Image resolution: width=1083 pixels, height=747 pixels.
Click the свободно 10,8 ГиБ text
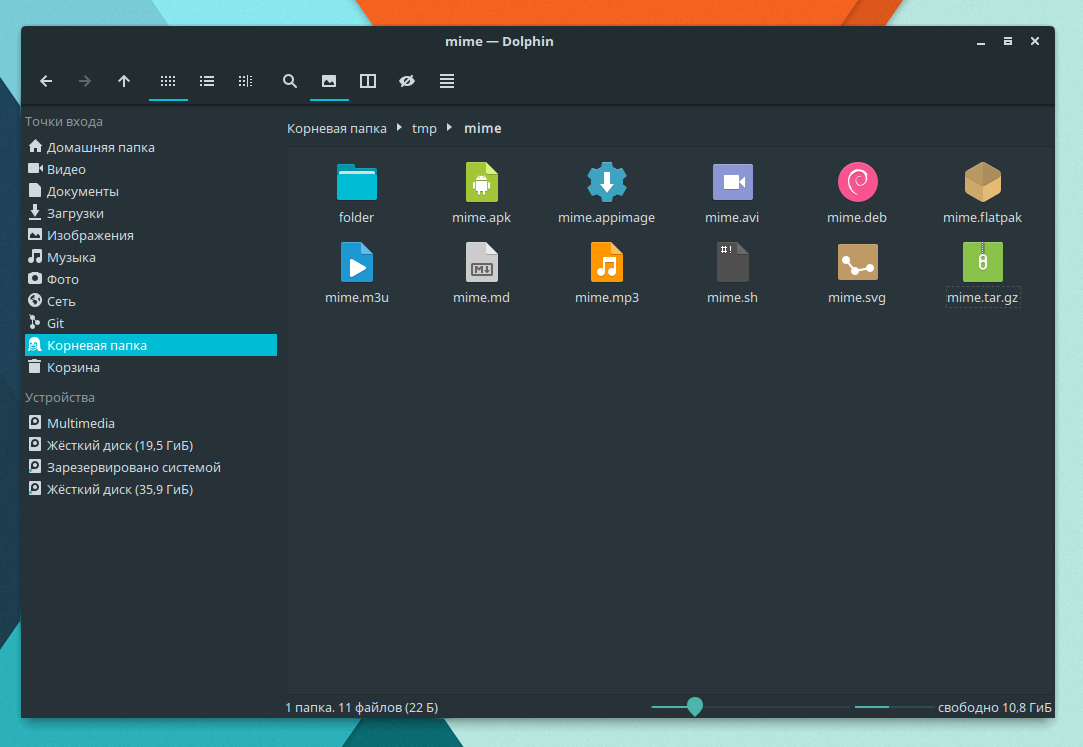click(x=995, y=708)
